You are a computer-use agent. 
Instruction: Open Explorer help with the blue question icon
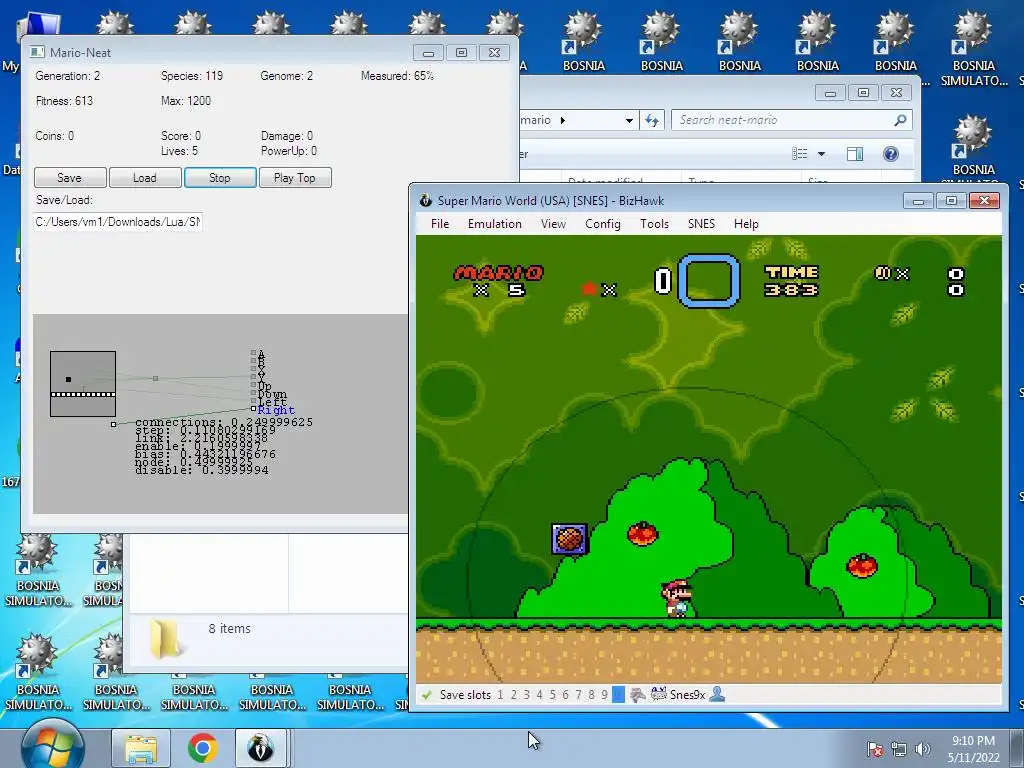[x=891, y=154]
